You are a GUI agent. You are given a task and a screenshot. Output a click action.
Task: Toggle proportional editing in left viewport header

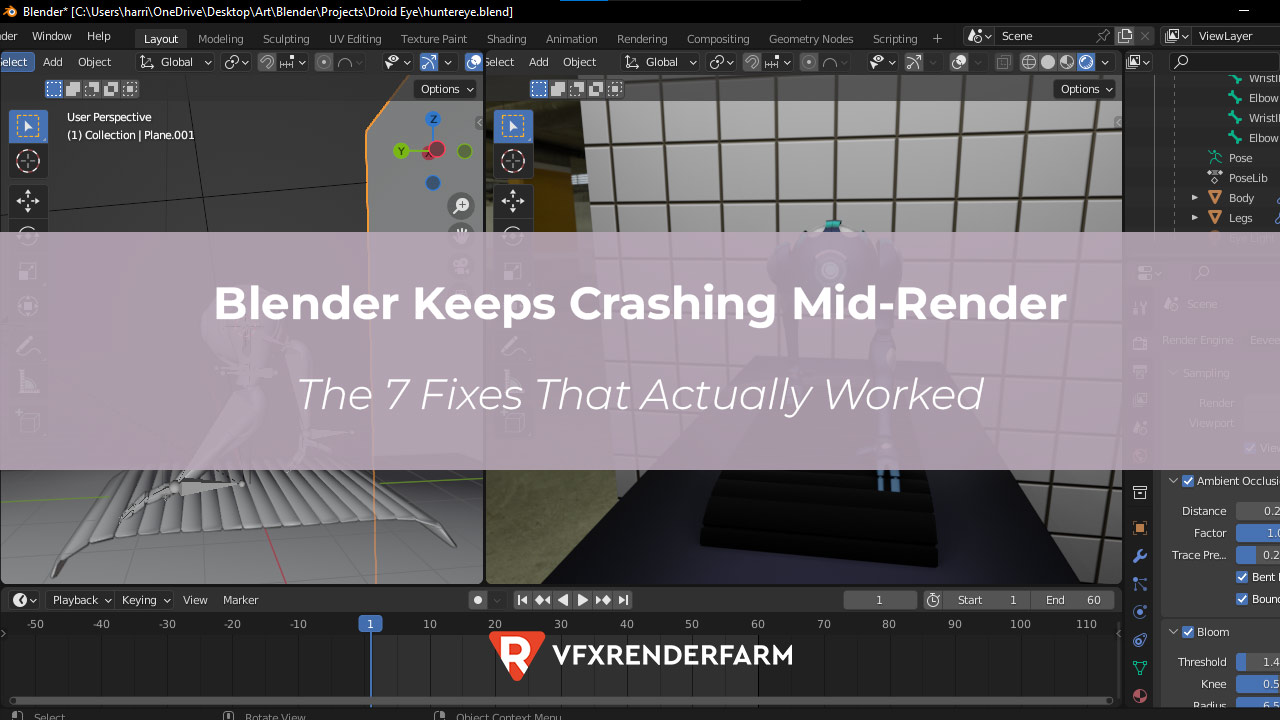point(324,62)
